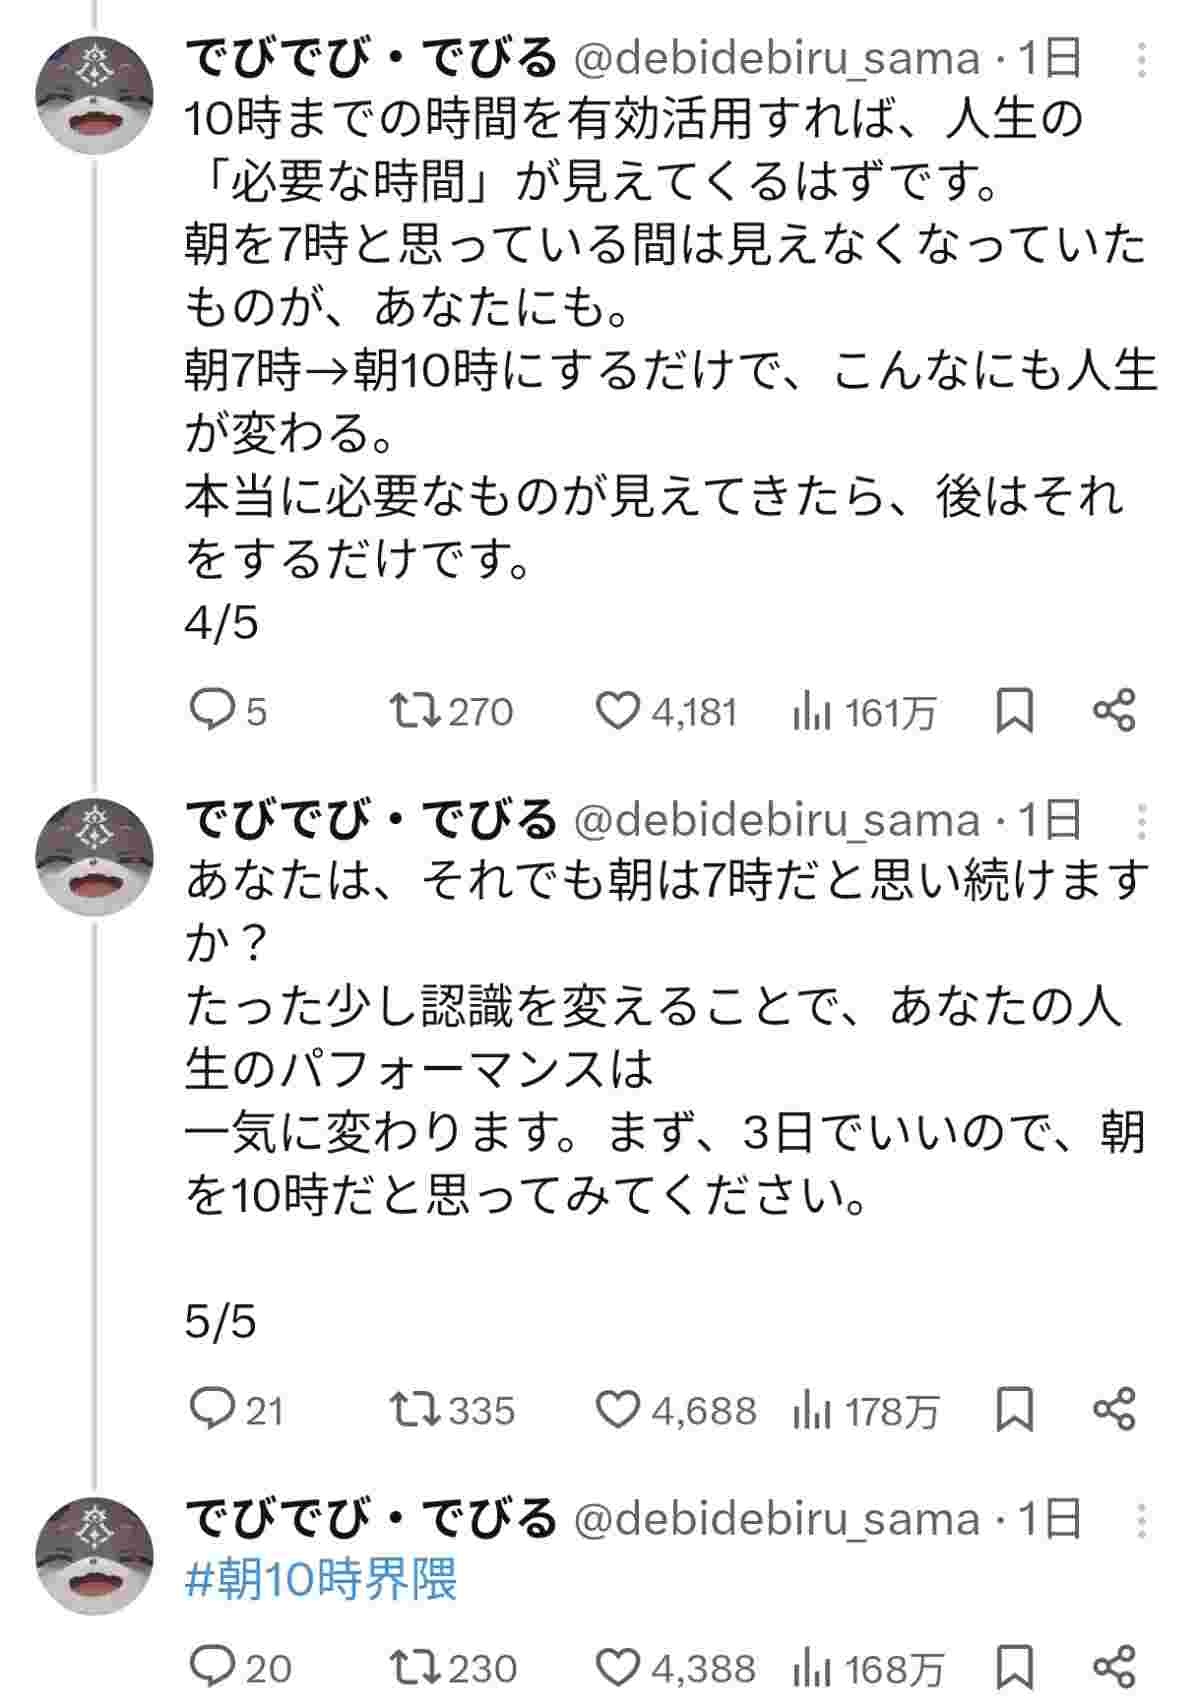Share the 5/5 tweet
The image size is (1200, 1708).
1114,1409
